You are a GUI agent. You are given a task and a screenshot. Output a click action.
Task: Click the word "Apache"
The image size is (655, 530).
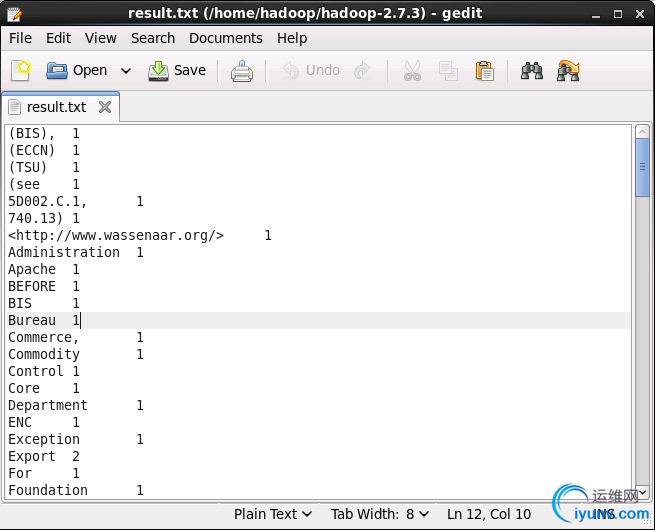(32, 270)
